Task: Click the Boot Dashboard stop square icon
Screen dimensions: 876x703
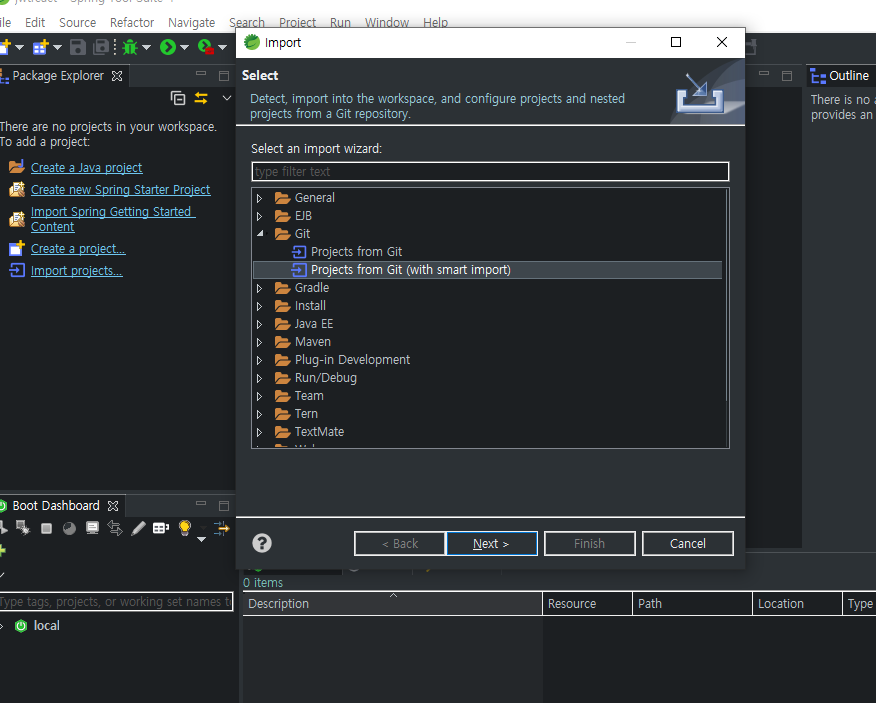Action: (46, 529)
